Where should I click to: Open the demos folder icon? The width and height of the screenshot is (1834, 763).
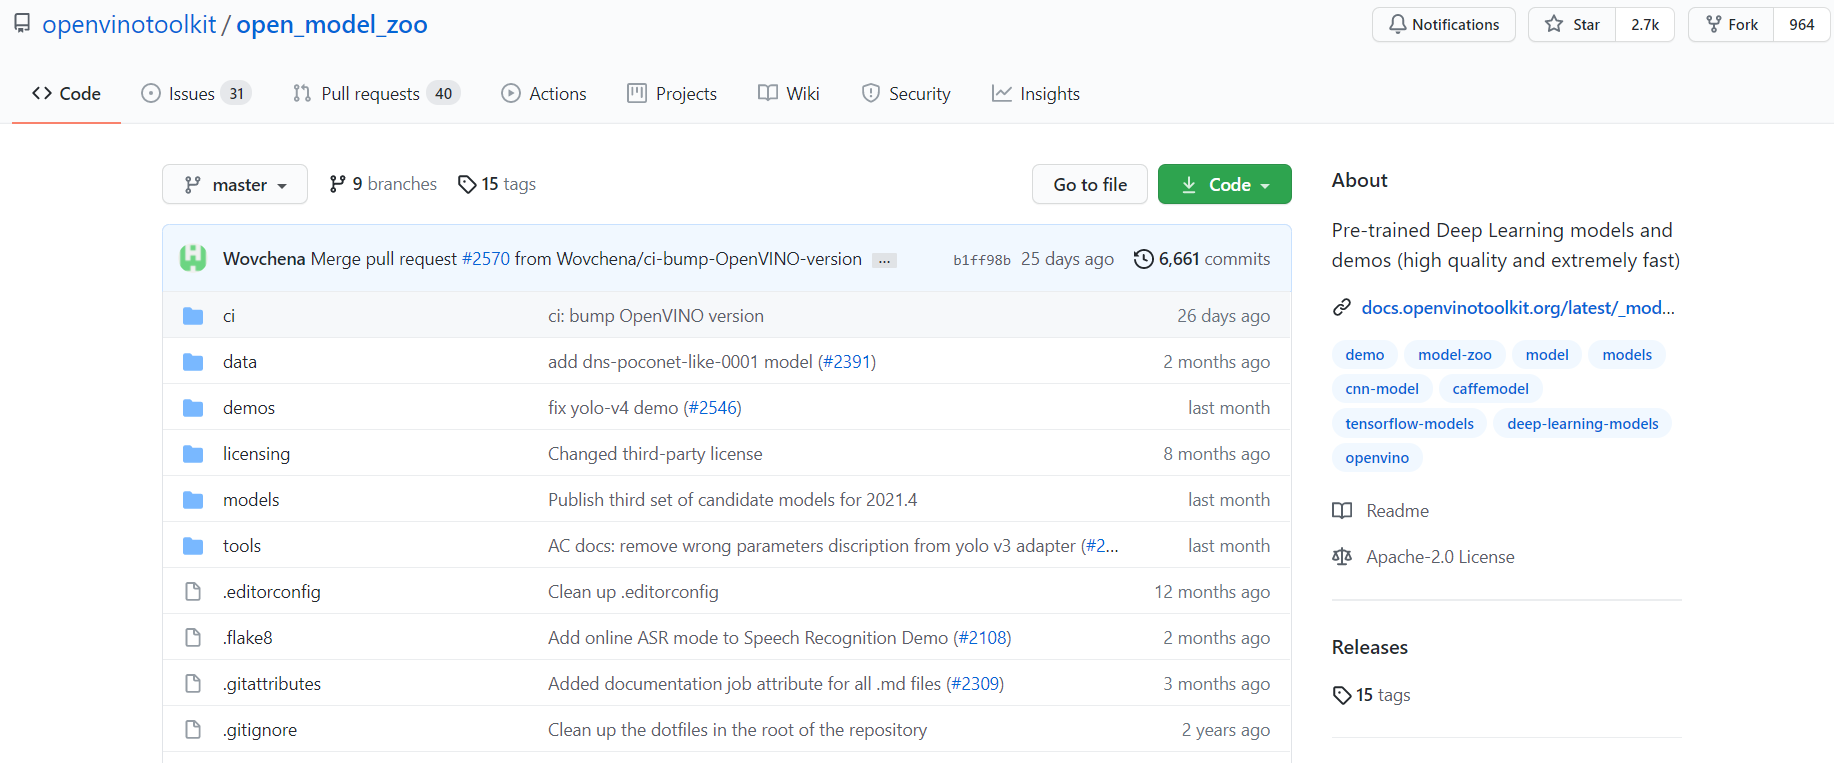[x=193, y=408]
